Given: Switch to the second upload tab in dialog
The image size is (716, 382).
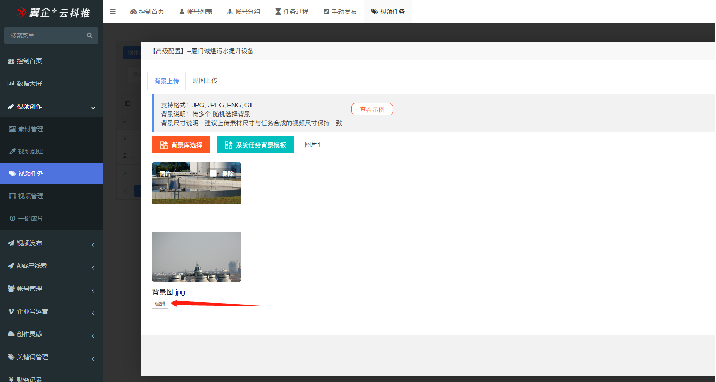Looking at the screenshot, I should (205, 81).
